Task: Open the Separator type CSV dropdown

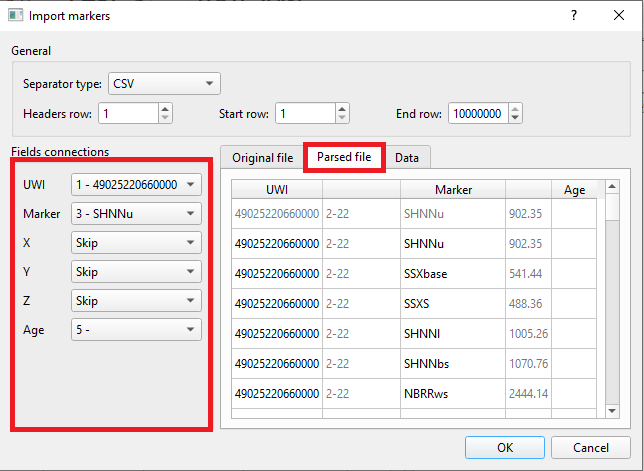Action: pos(164,83)
